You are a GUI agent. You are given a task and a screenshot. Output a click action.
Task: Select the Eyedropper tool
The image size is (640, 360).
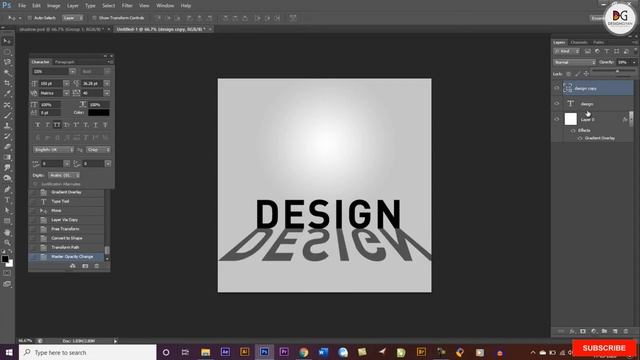(x=7, y=94)
